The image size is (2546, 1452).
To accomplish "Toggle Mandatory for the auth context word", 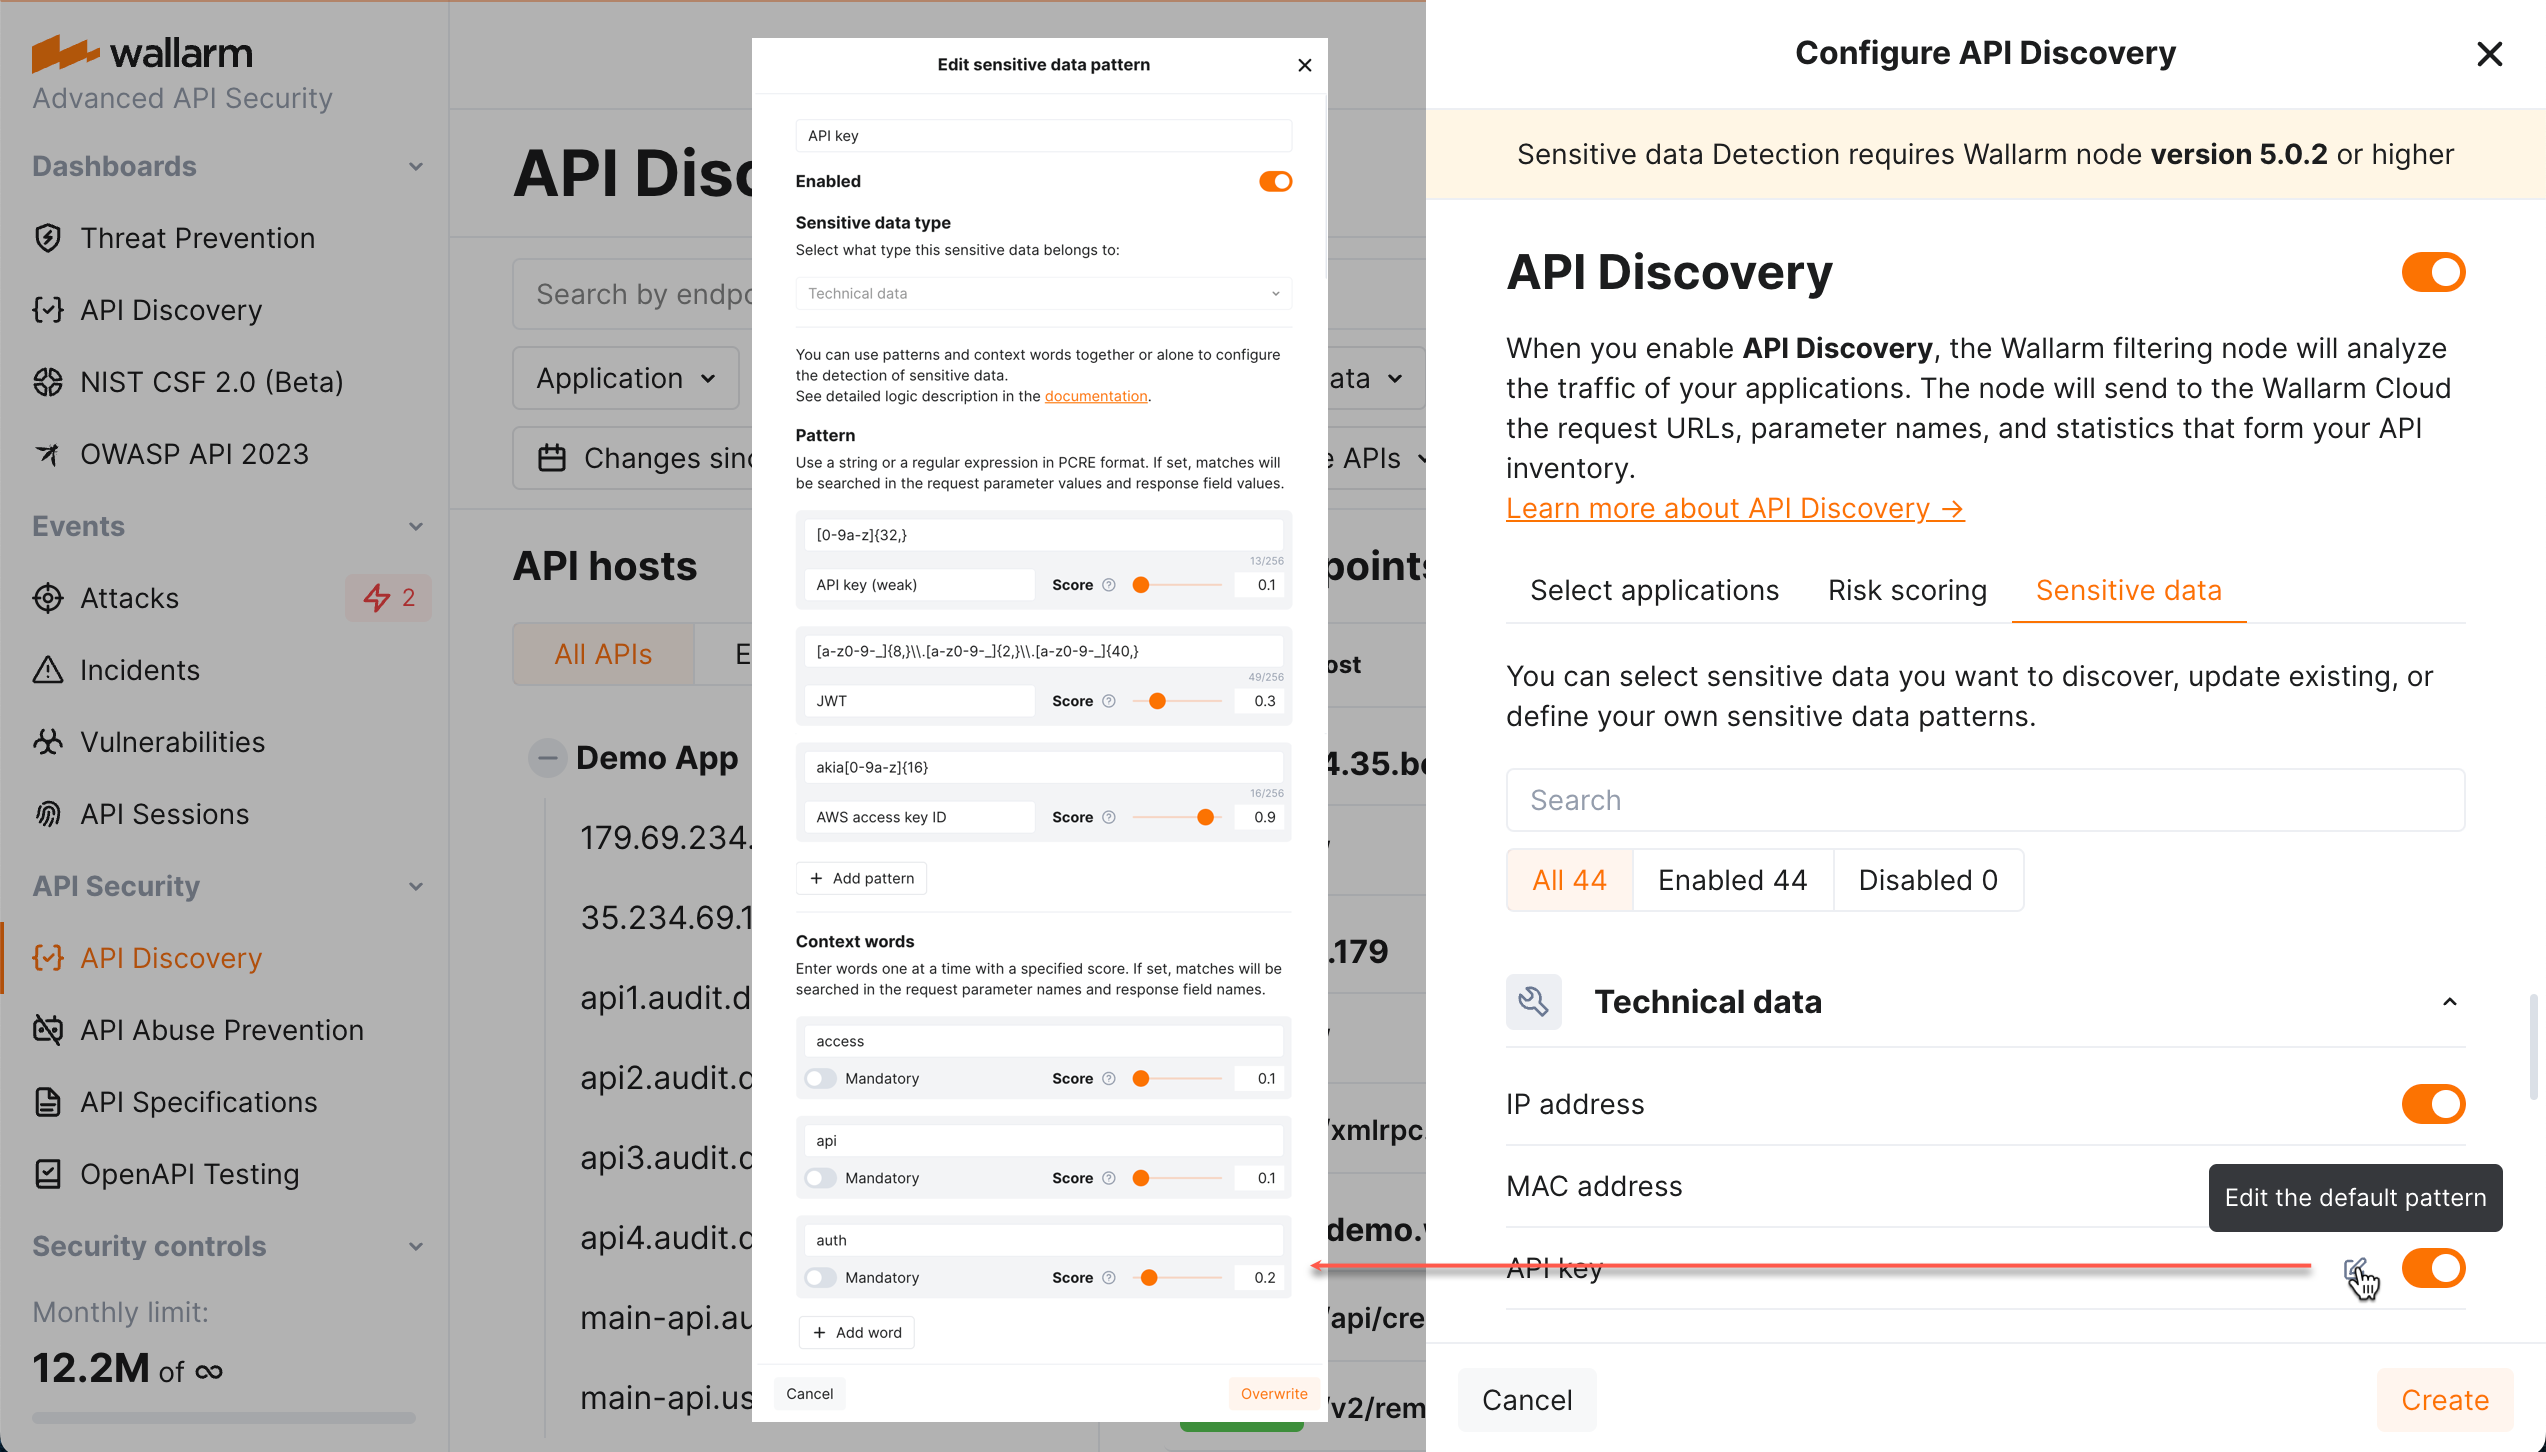I will coord(820,1277).
